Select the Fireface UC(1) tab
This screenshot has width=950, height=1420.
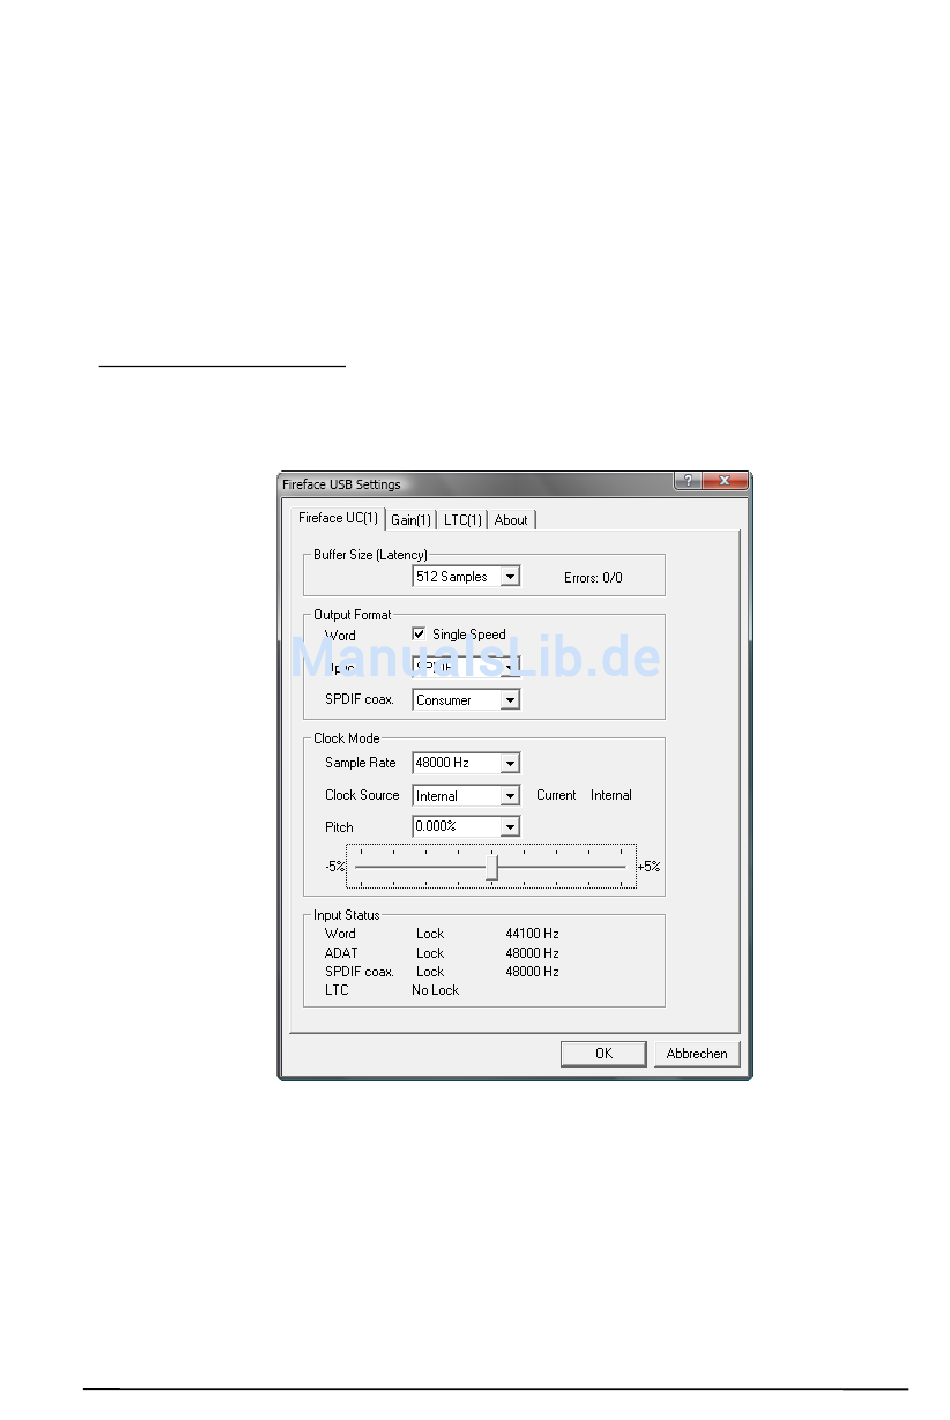338,518
